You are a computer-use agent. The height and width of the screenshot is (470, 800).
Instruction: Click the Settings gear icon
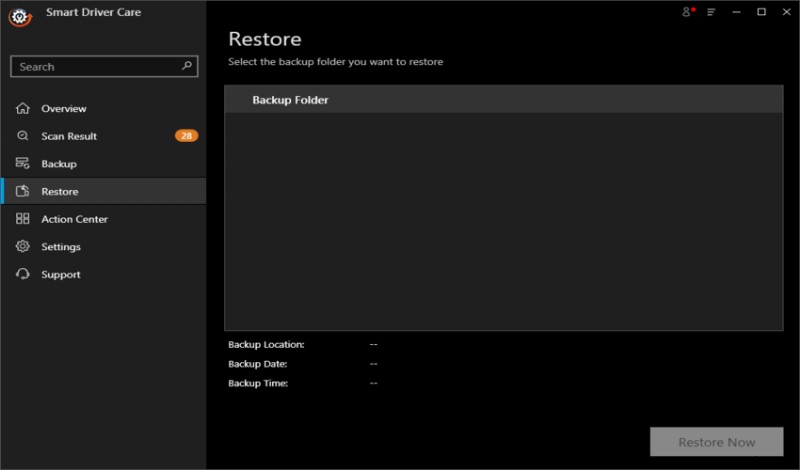point(22,246)
